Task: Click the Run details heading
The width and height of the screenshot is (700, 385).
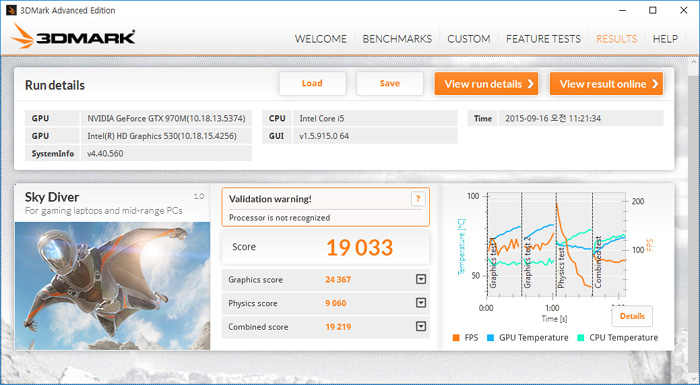Action: (x=54, y=85)
